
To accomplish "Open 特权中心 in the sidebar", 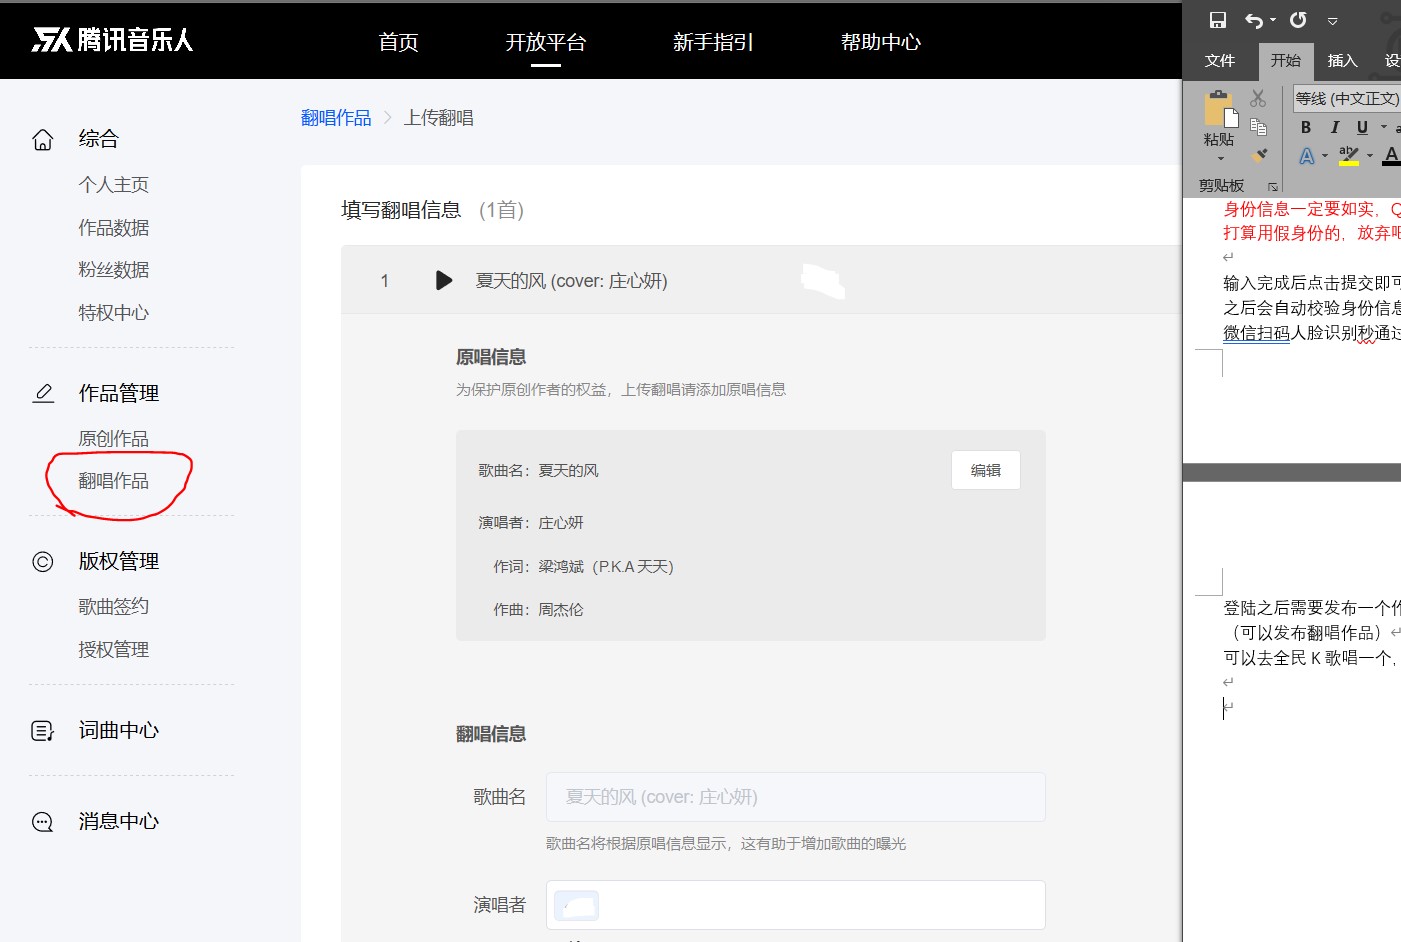I will 114,313.
